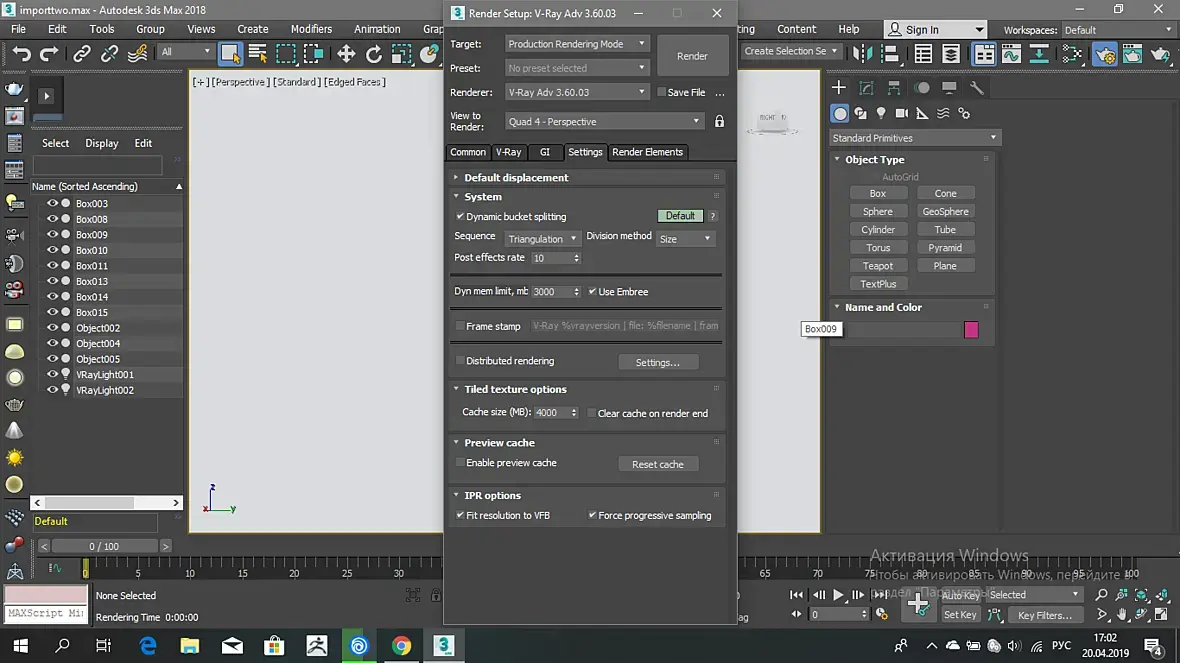Click the Mirror tool icon

tap(859, 54)
